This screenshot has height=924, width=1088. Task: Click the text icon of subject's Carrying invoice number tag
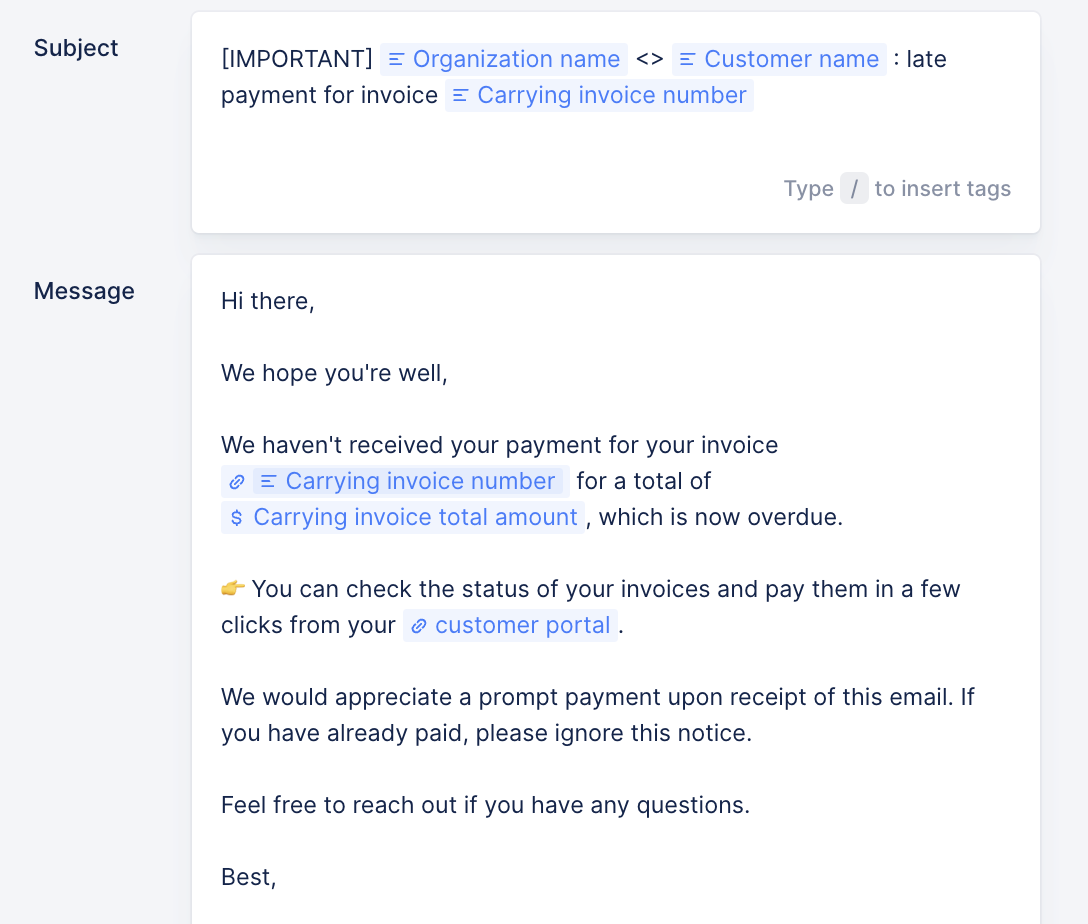coord(460,96)
